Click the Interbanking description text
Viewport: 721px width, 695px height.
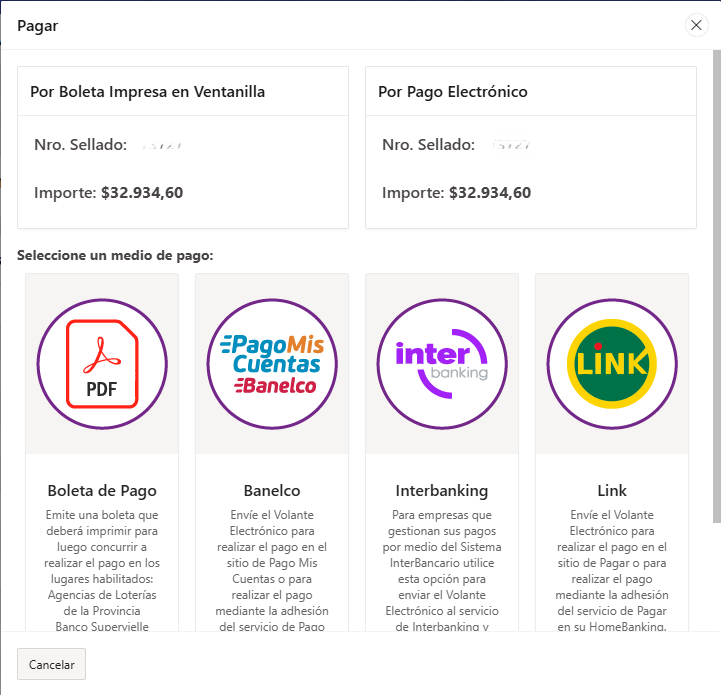click(442, 570)
